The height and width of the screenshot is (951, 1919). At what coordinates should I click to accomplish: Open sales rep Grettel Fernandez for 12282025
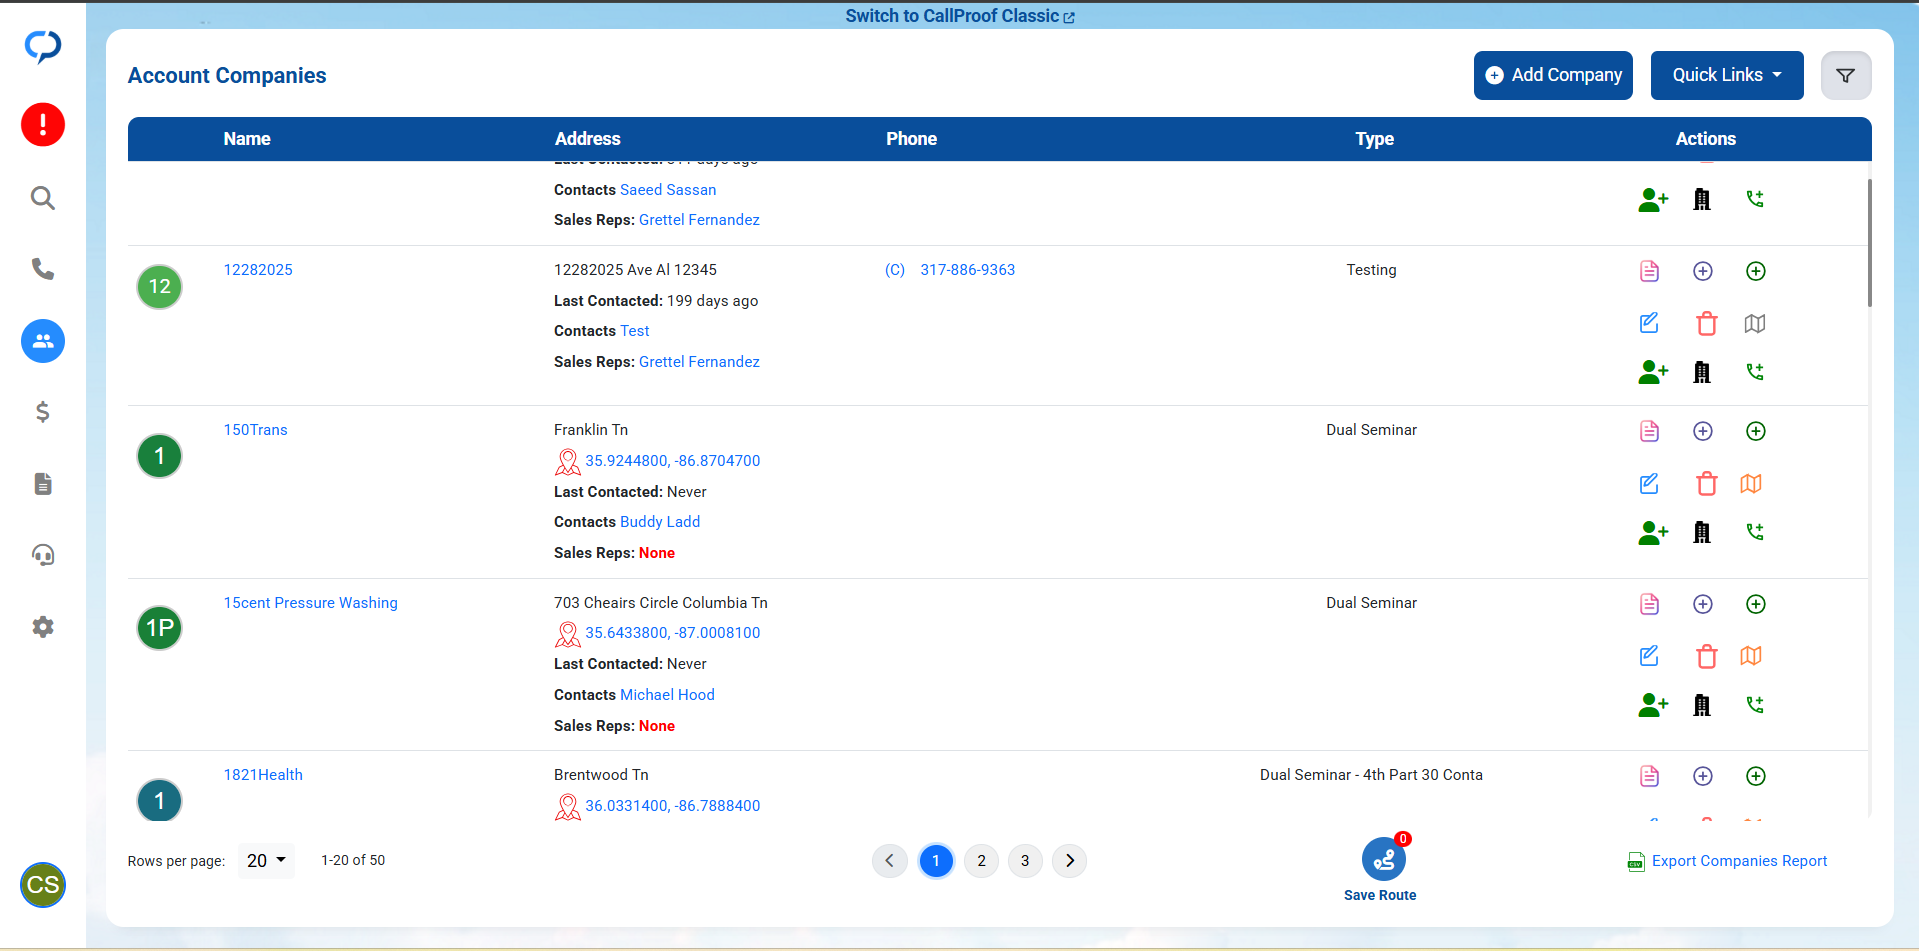(x=699, y=362)
